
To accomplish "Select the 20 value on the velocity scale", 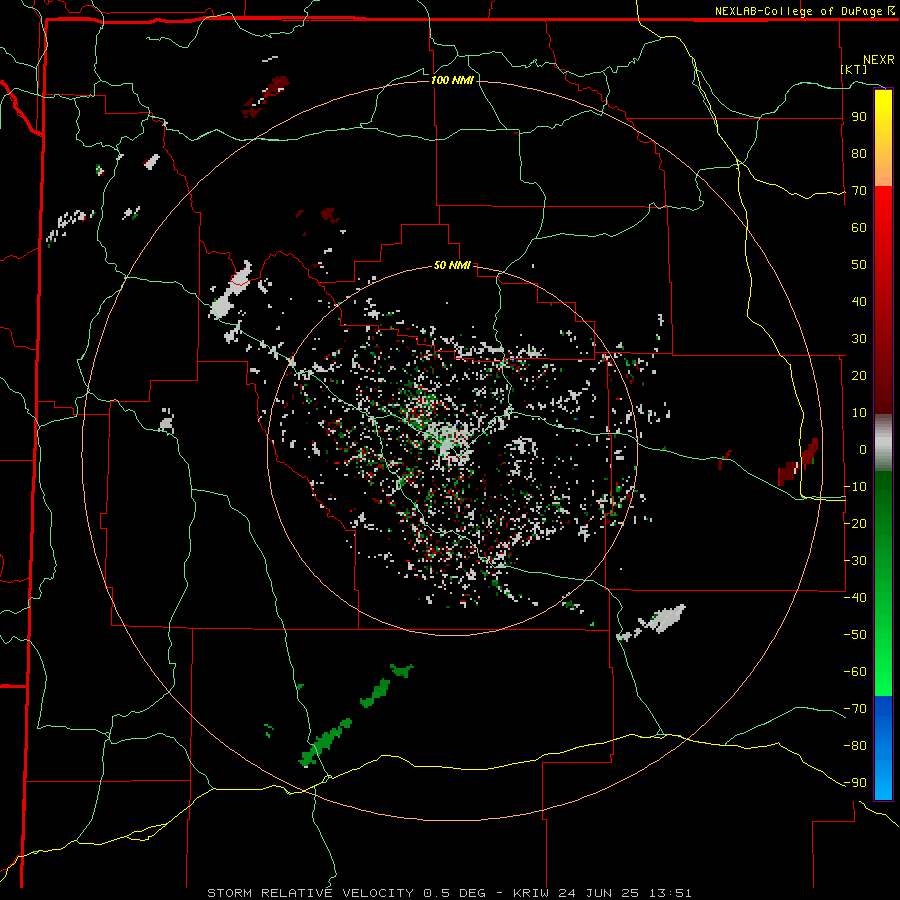I will pyautogui.click(x=859, y=376).
